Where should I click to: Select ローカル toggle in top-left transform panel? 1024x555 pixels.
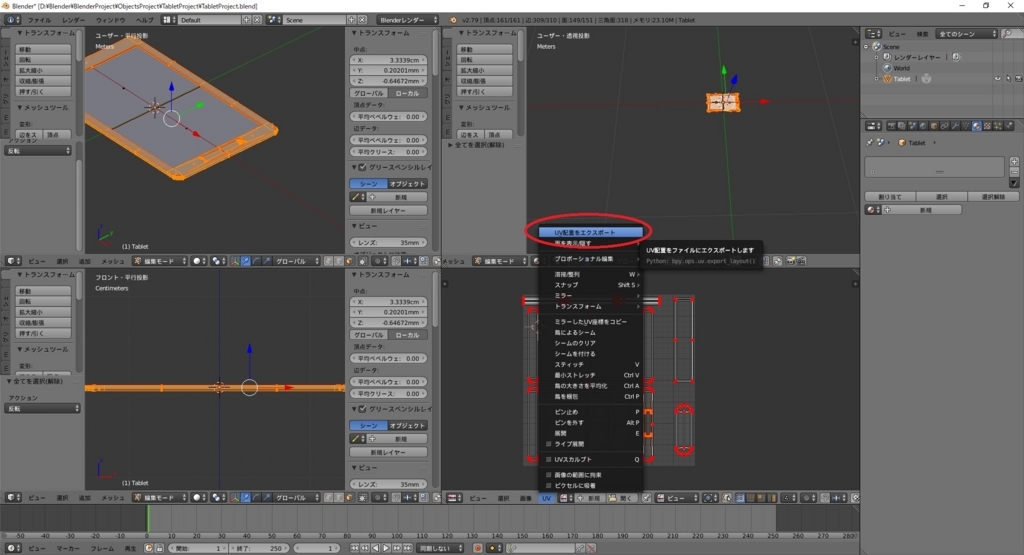408,93
